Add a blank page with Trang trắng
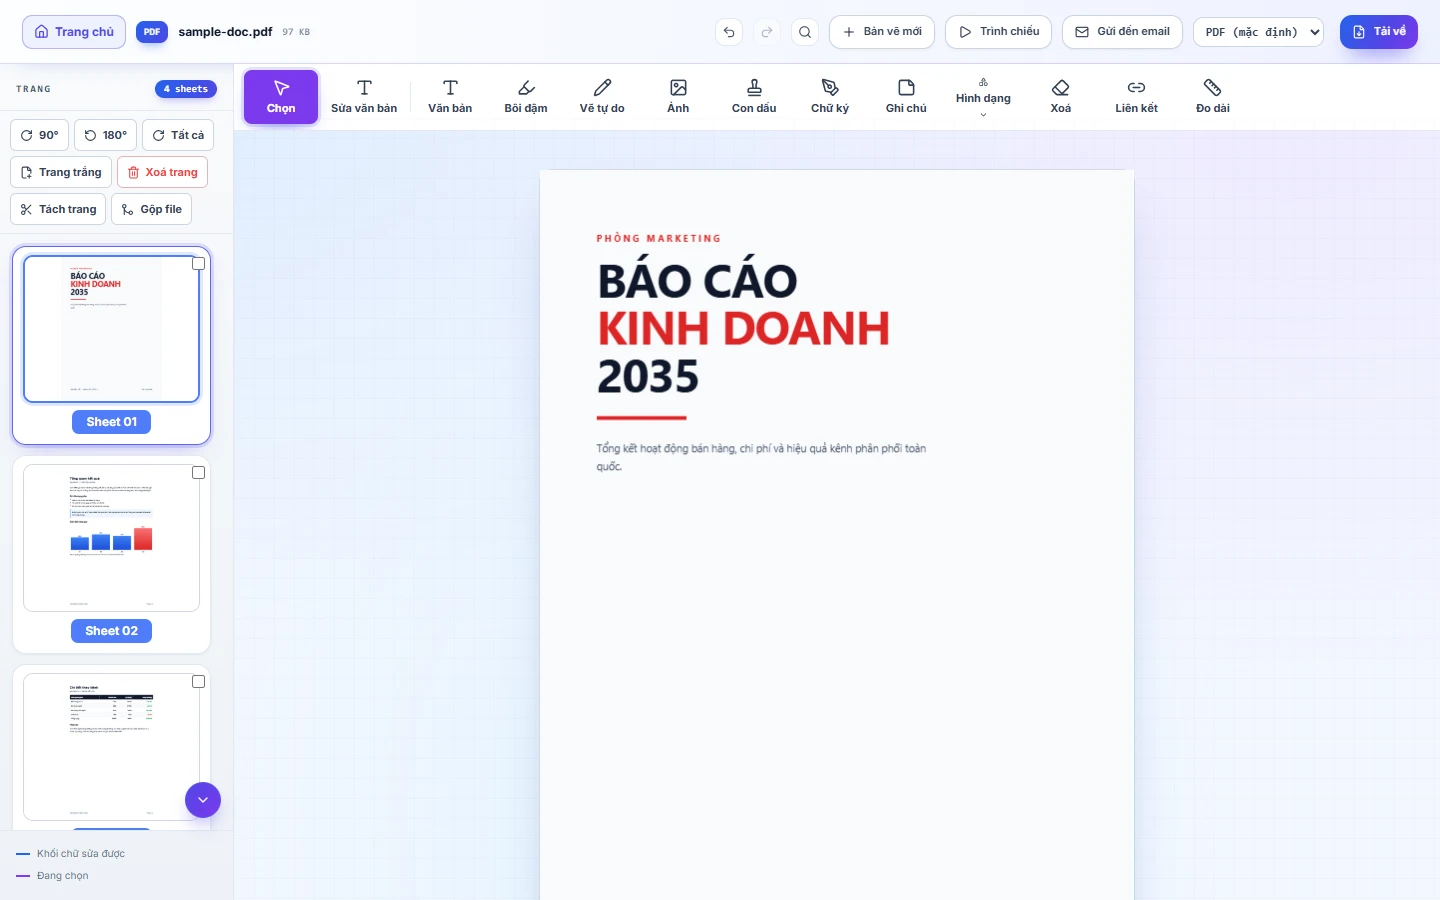The image size is (1440, 900). pyautogui.click(x=61, y=172)
